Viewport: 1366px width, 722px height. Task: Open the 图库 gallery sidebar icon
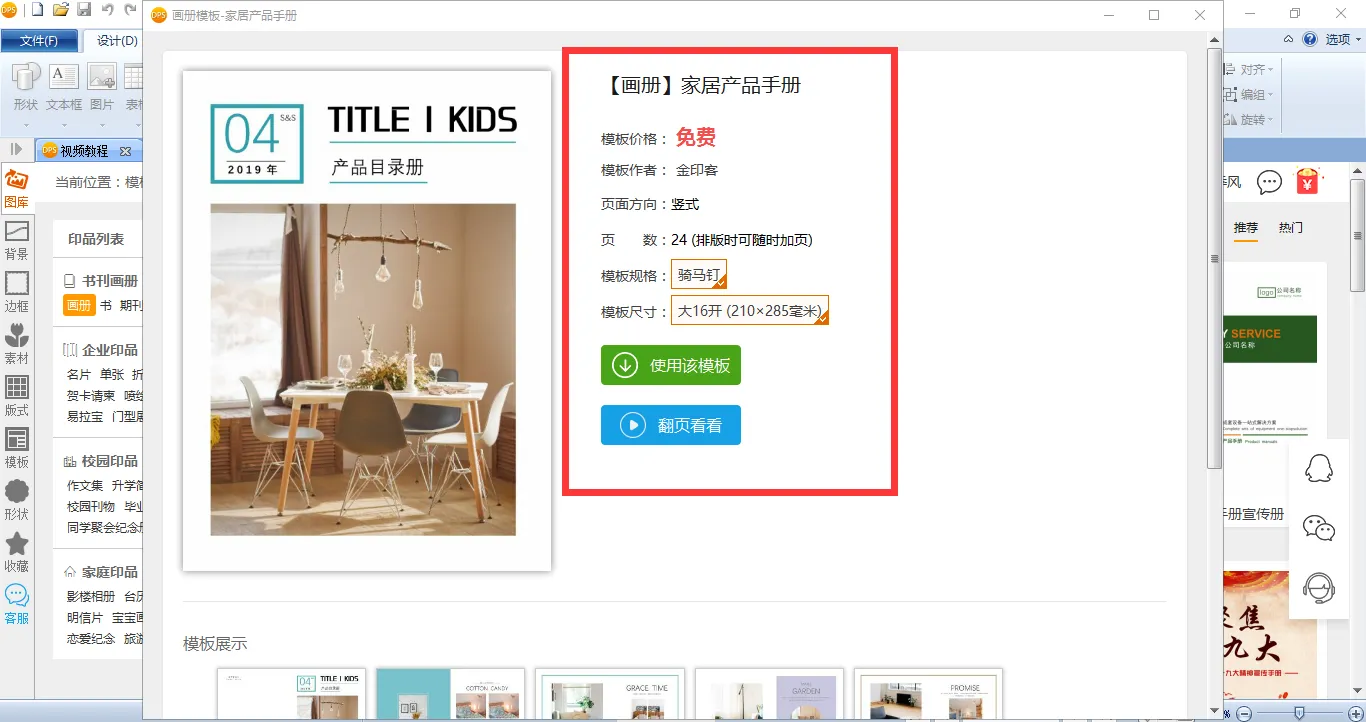(16, 188)
